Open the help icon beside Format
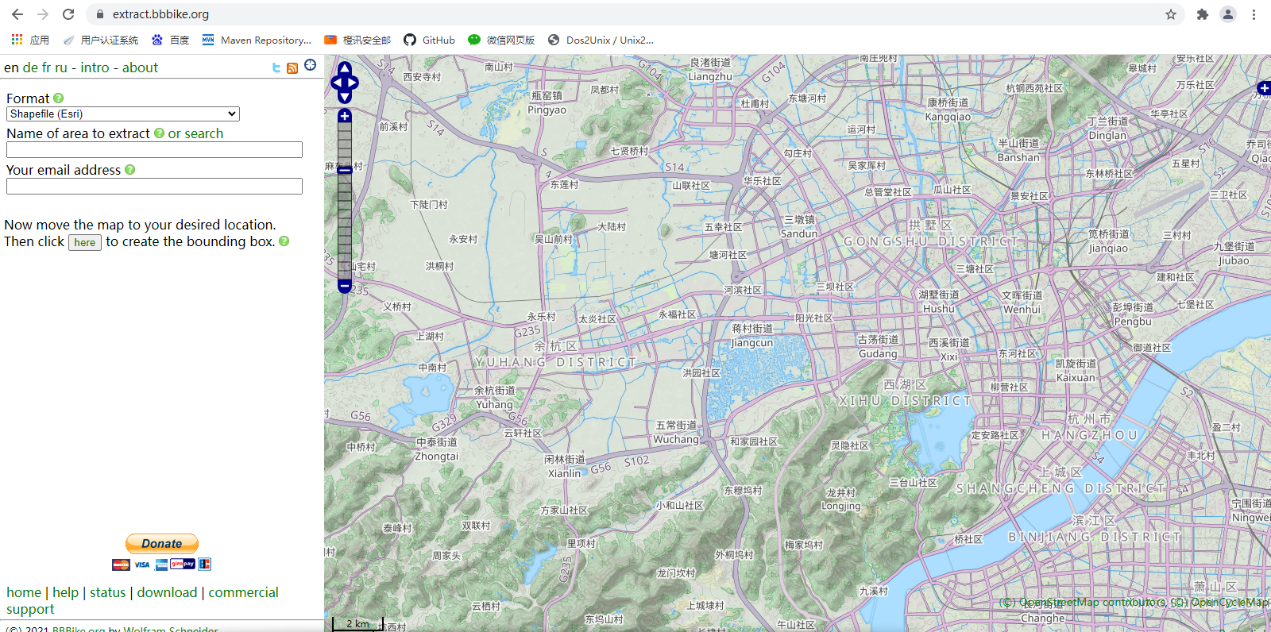Viewport: 1271px width, 632px height. coord(58,98)
